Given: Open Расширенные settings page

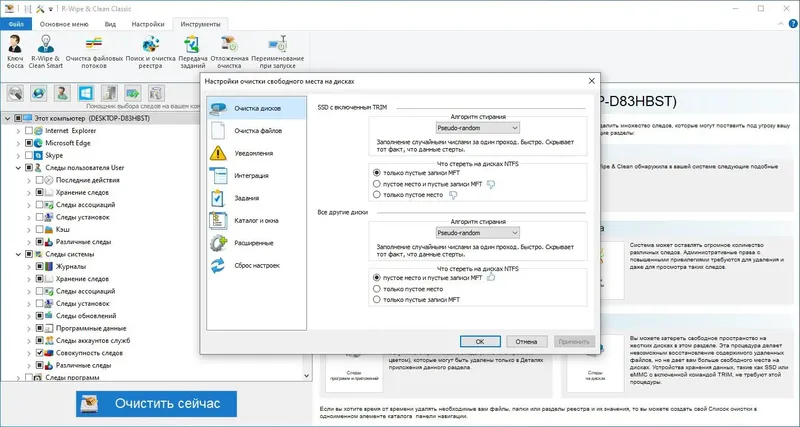Looking at the screenshot, I should 256,243.
